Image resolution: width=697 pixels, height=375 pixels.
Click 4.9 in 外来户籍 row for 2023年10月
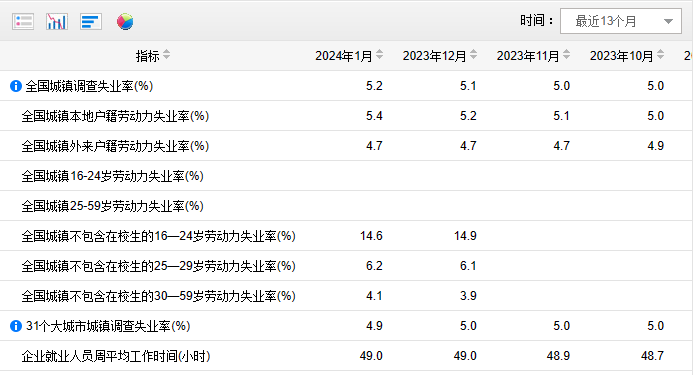click(x=655, y=146)
